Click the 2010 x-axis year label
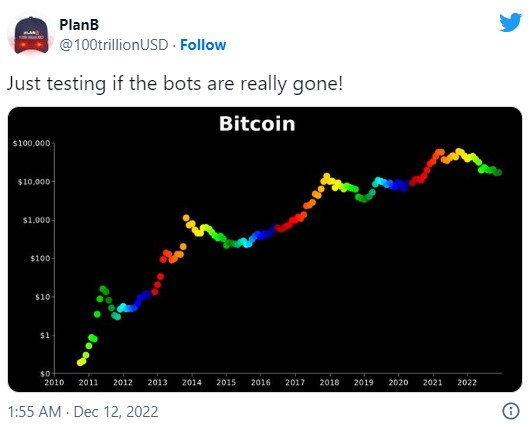Viewport: 532px width, 427px height. tap(54, 383)
